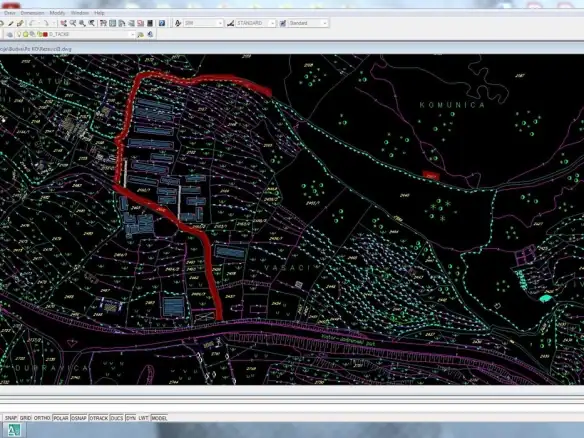Toggle POLAR tracking in status bar
This screenshot has height=438, width=584.
coord(61,418)
